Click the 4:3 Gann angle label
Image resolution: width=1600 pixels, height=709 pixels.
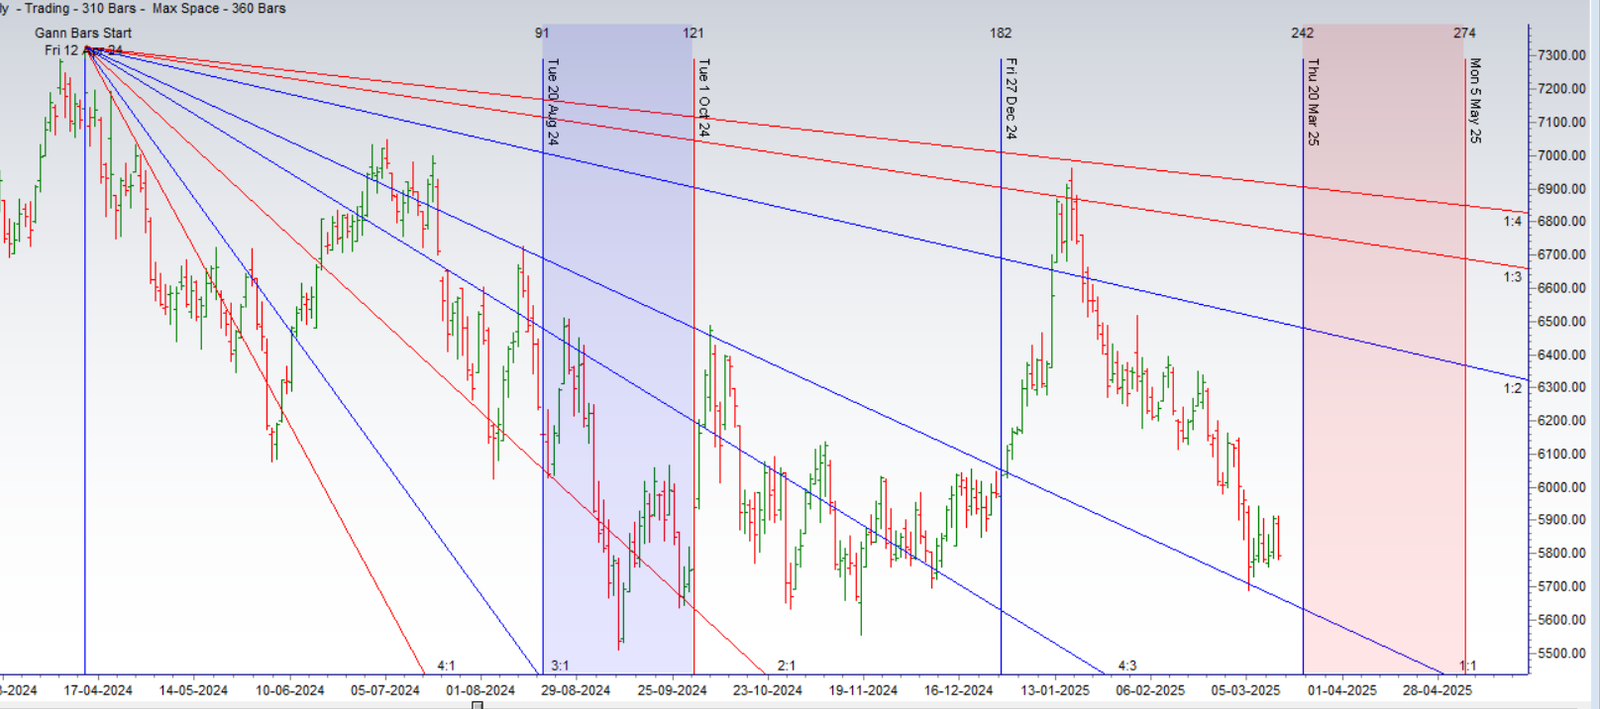pos(1127,665)
